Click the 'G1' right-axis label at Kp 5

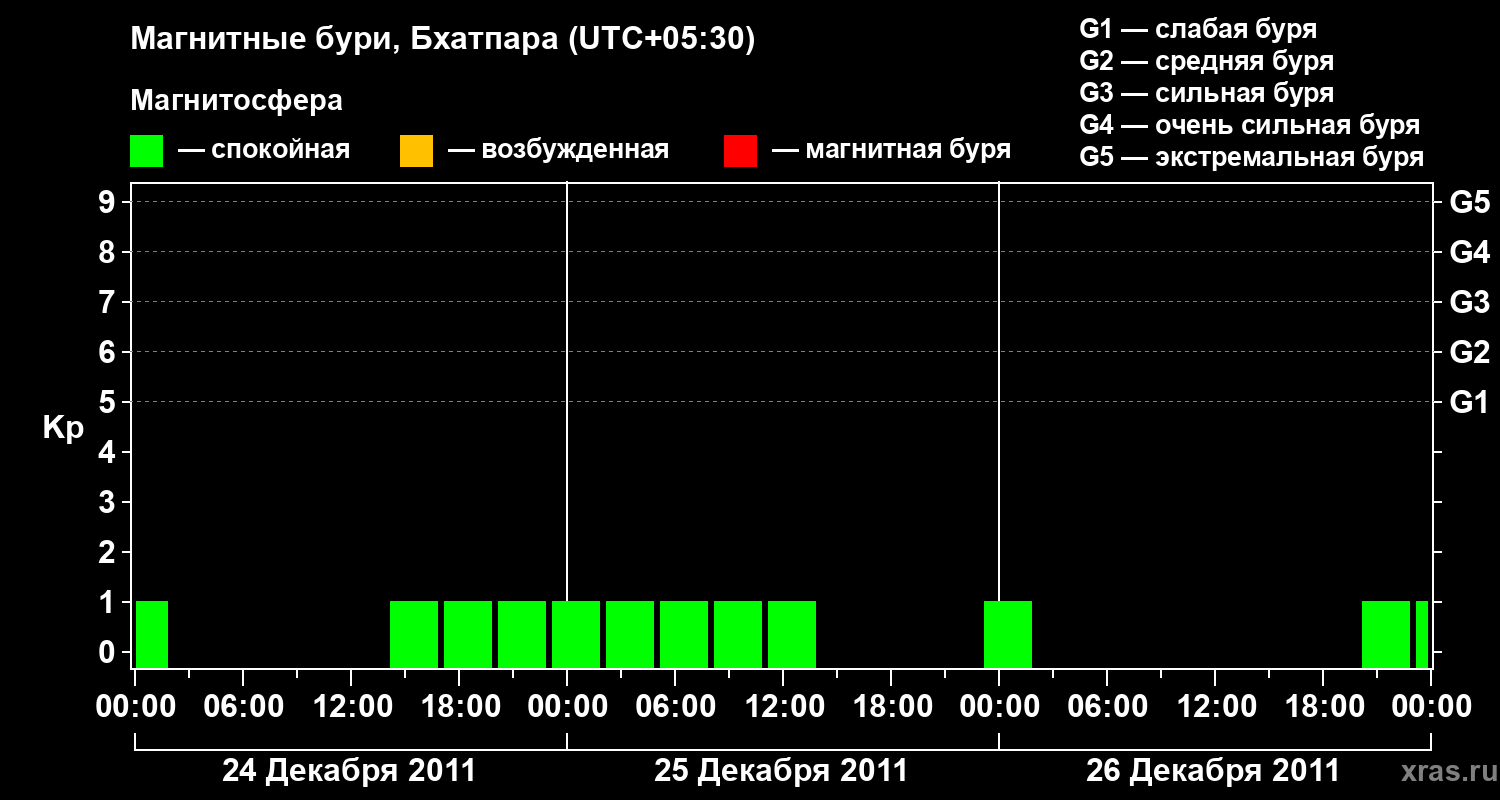(1470, 402)
